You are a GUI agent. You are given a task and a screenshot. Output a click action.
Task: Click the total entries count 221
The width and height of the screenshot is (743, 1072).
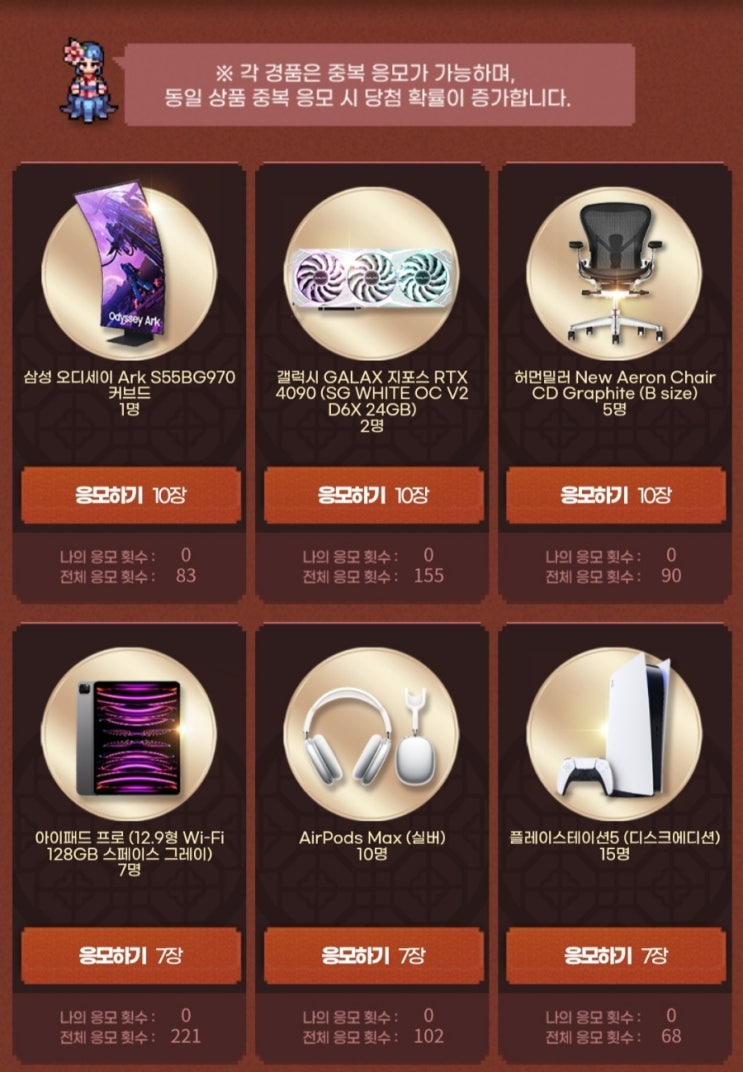pyautogui.click(x=185, y=1036)
